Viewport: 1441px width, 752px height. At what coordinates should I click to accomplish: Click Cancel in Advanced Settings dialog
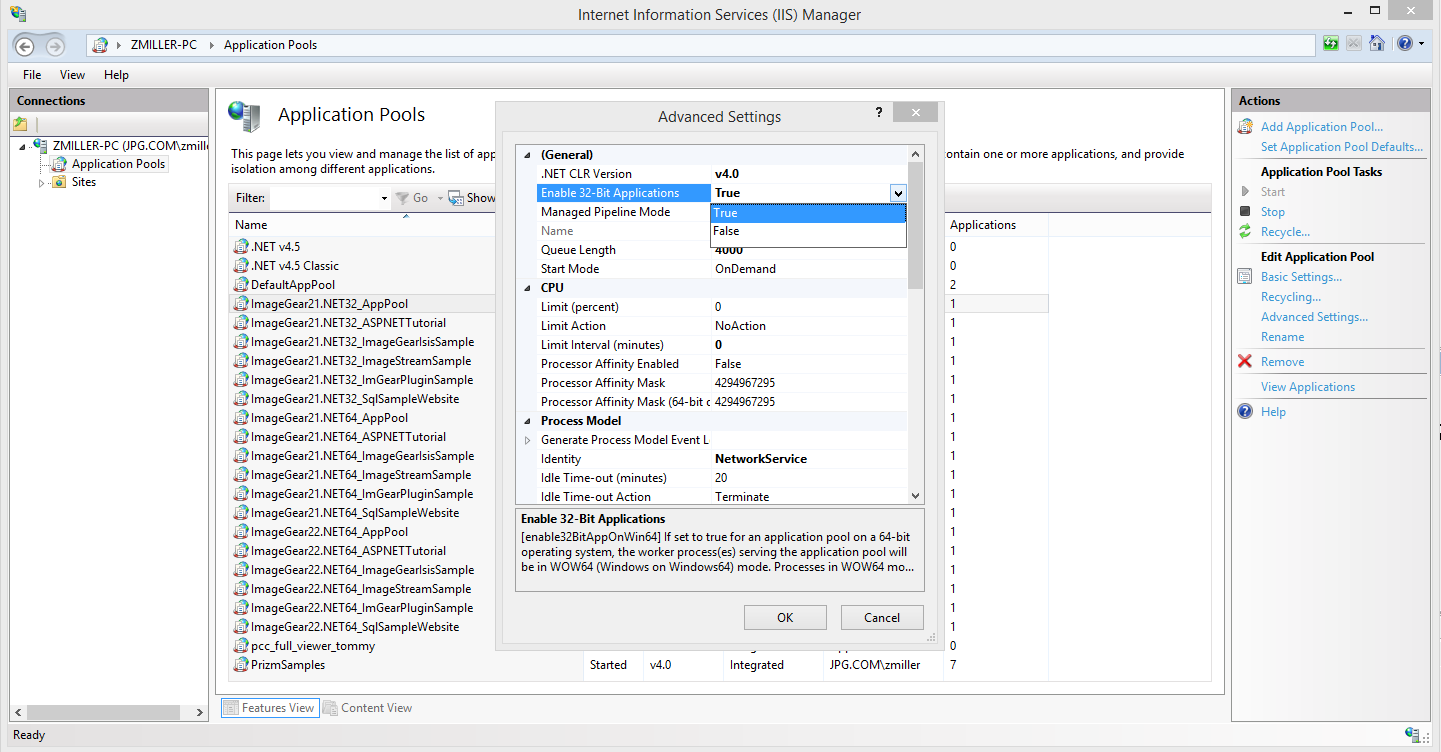(881, 617)
